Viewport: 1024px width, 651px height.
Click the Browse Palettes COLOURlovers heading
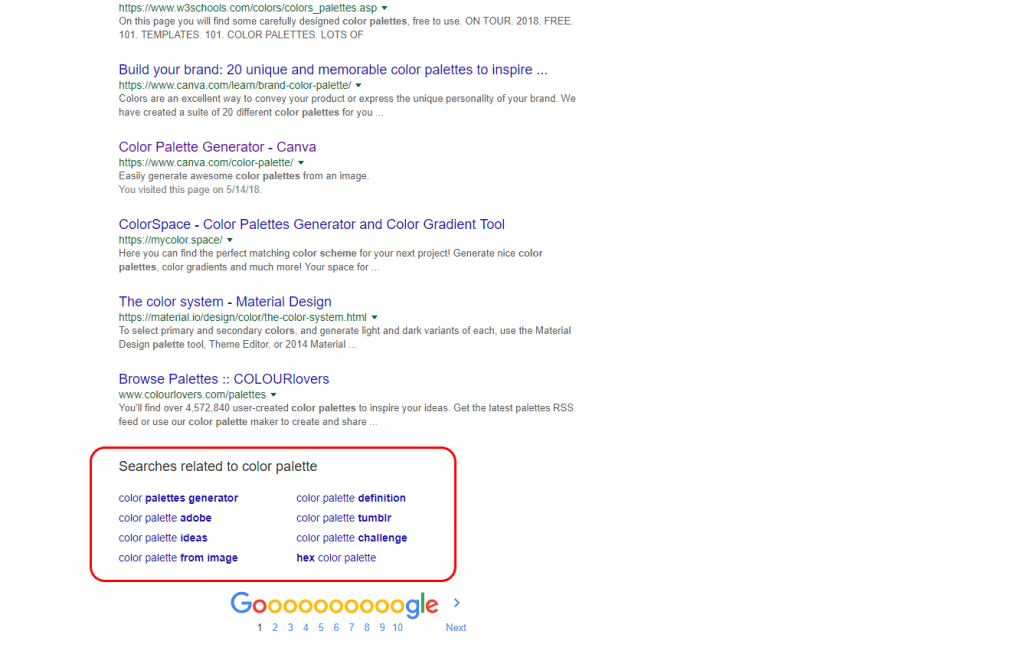pos(224,379)
